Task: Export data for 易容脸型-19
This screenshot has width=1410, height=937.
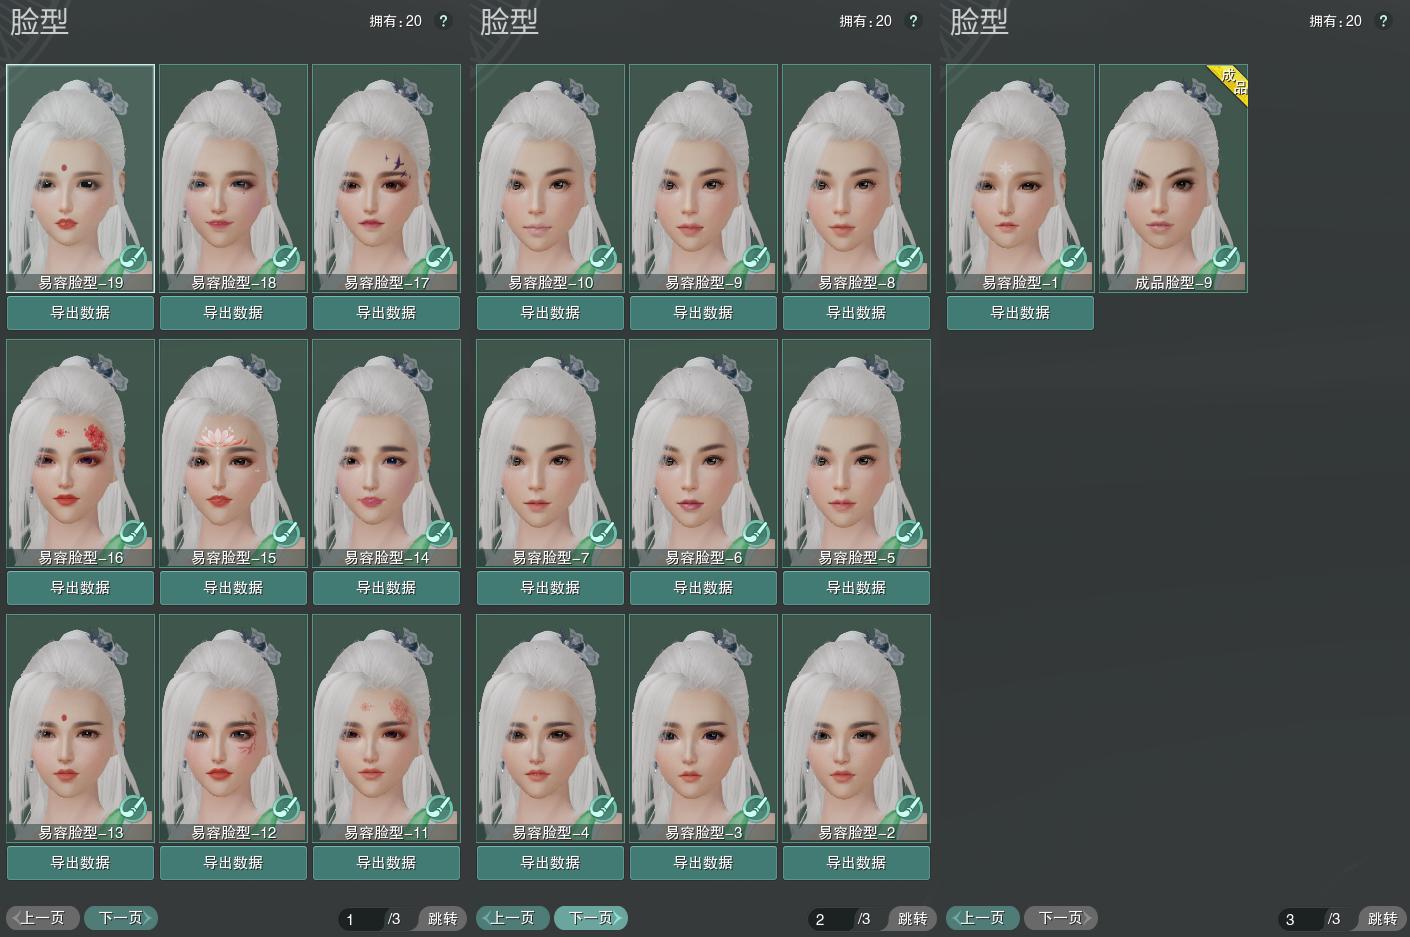Action: click(81, 313)
